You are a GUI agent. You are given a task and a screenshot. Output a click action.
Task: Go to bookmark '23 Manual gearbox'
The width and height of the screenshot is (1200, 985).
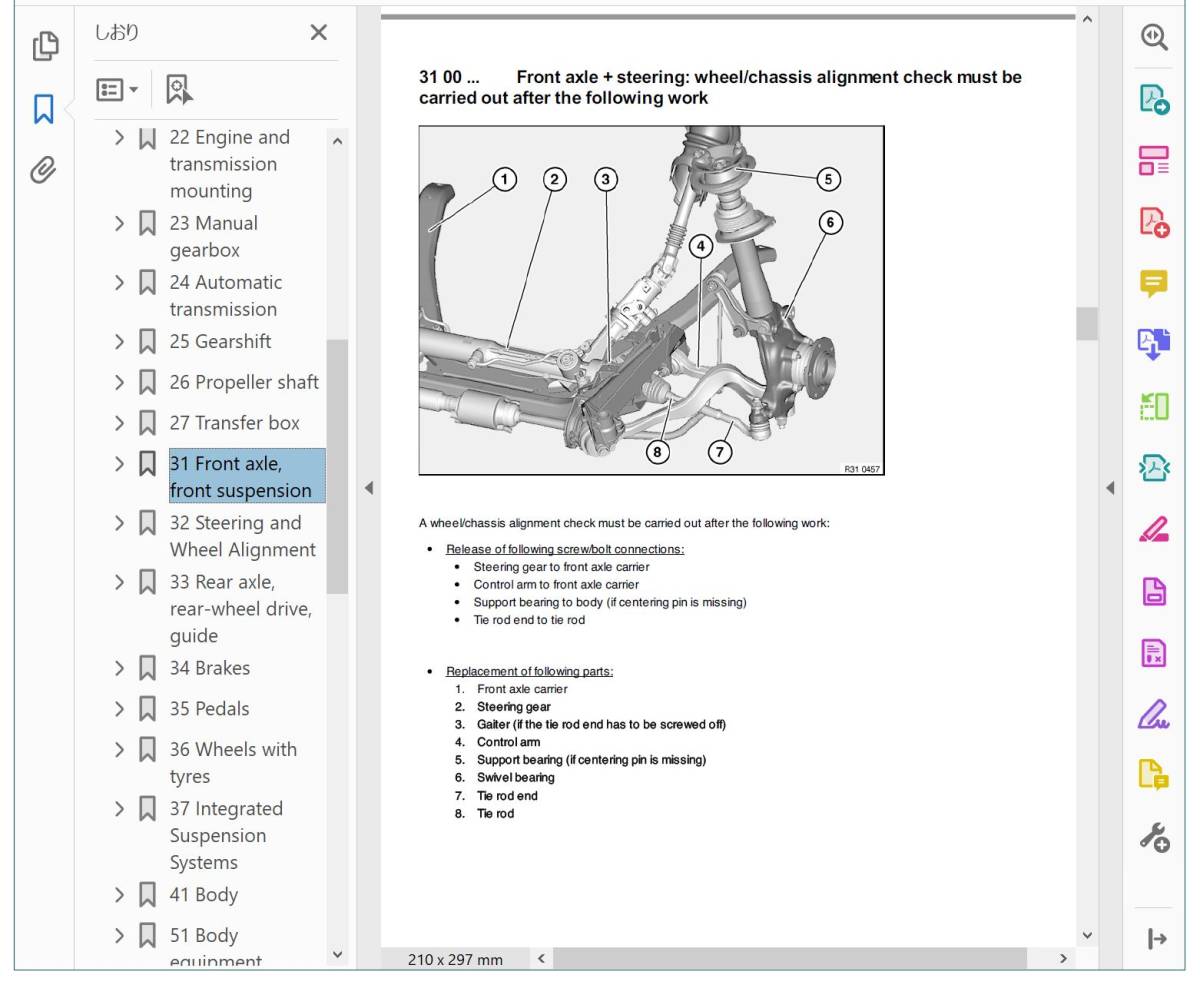[213, 236]
